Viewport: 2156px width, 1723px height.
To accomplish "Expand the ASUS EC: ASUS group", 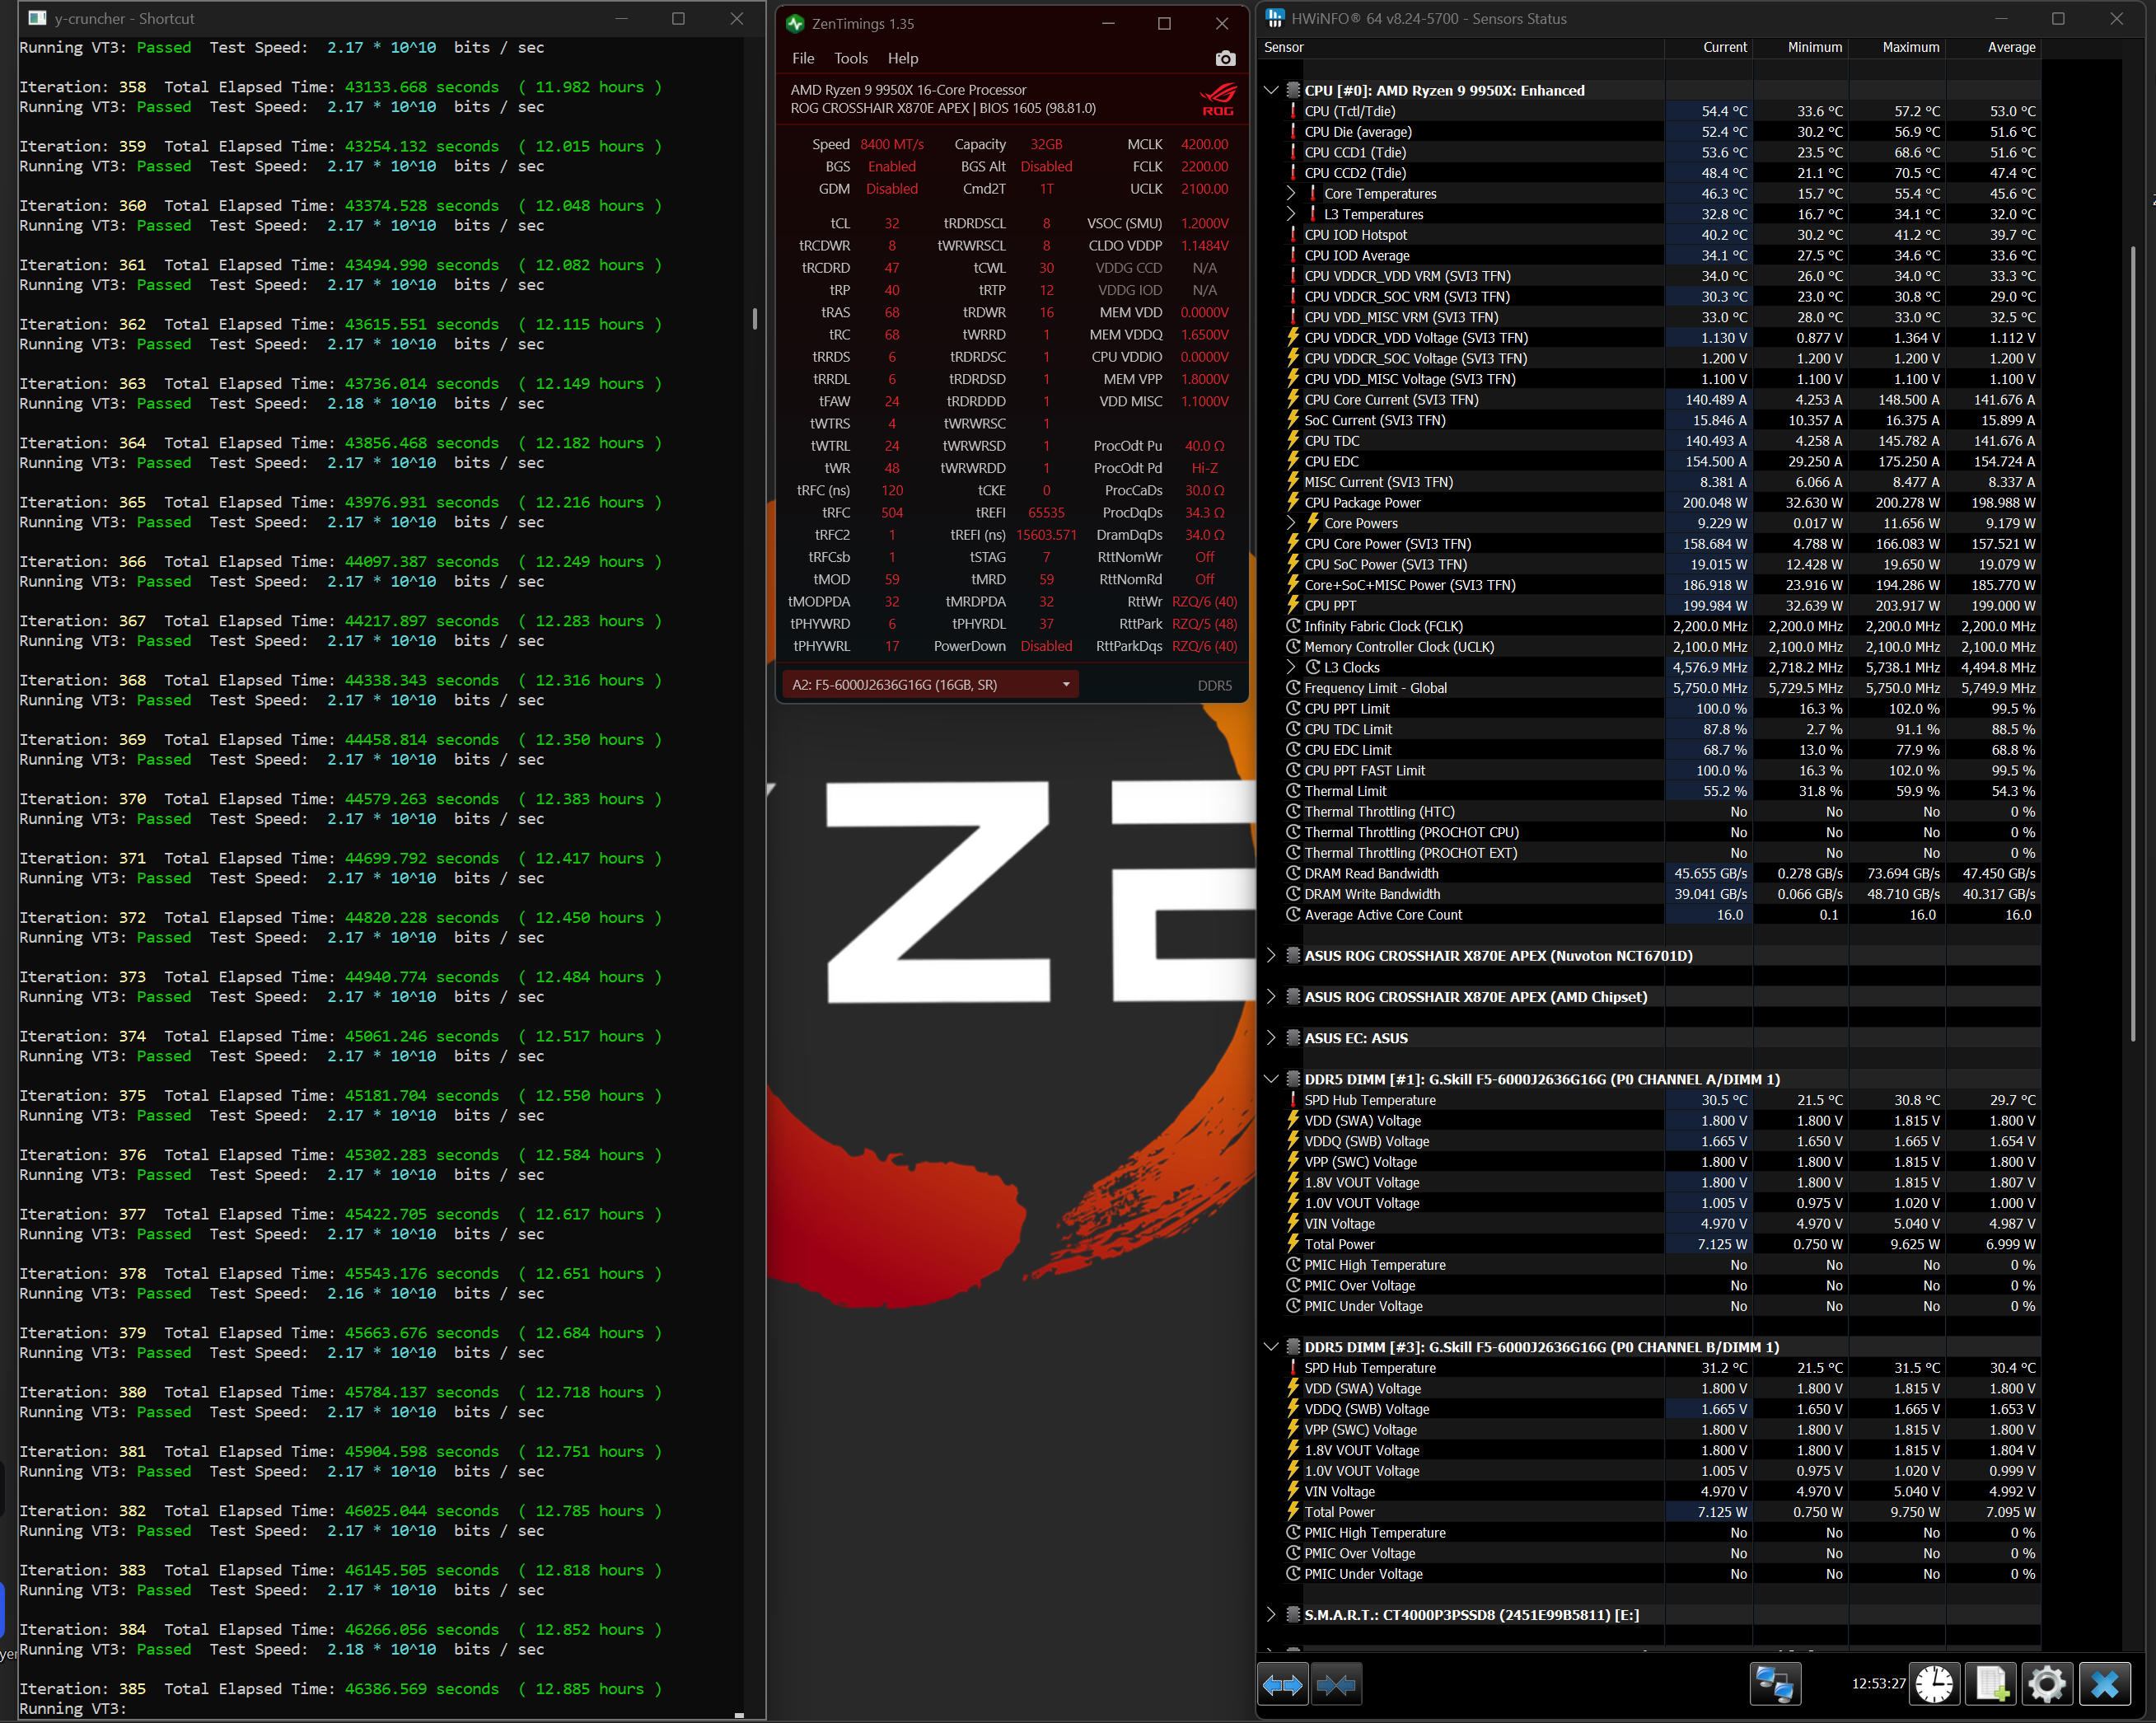I will click(x=1271, y=1038).
